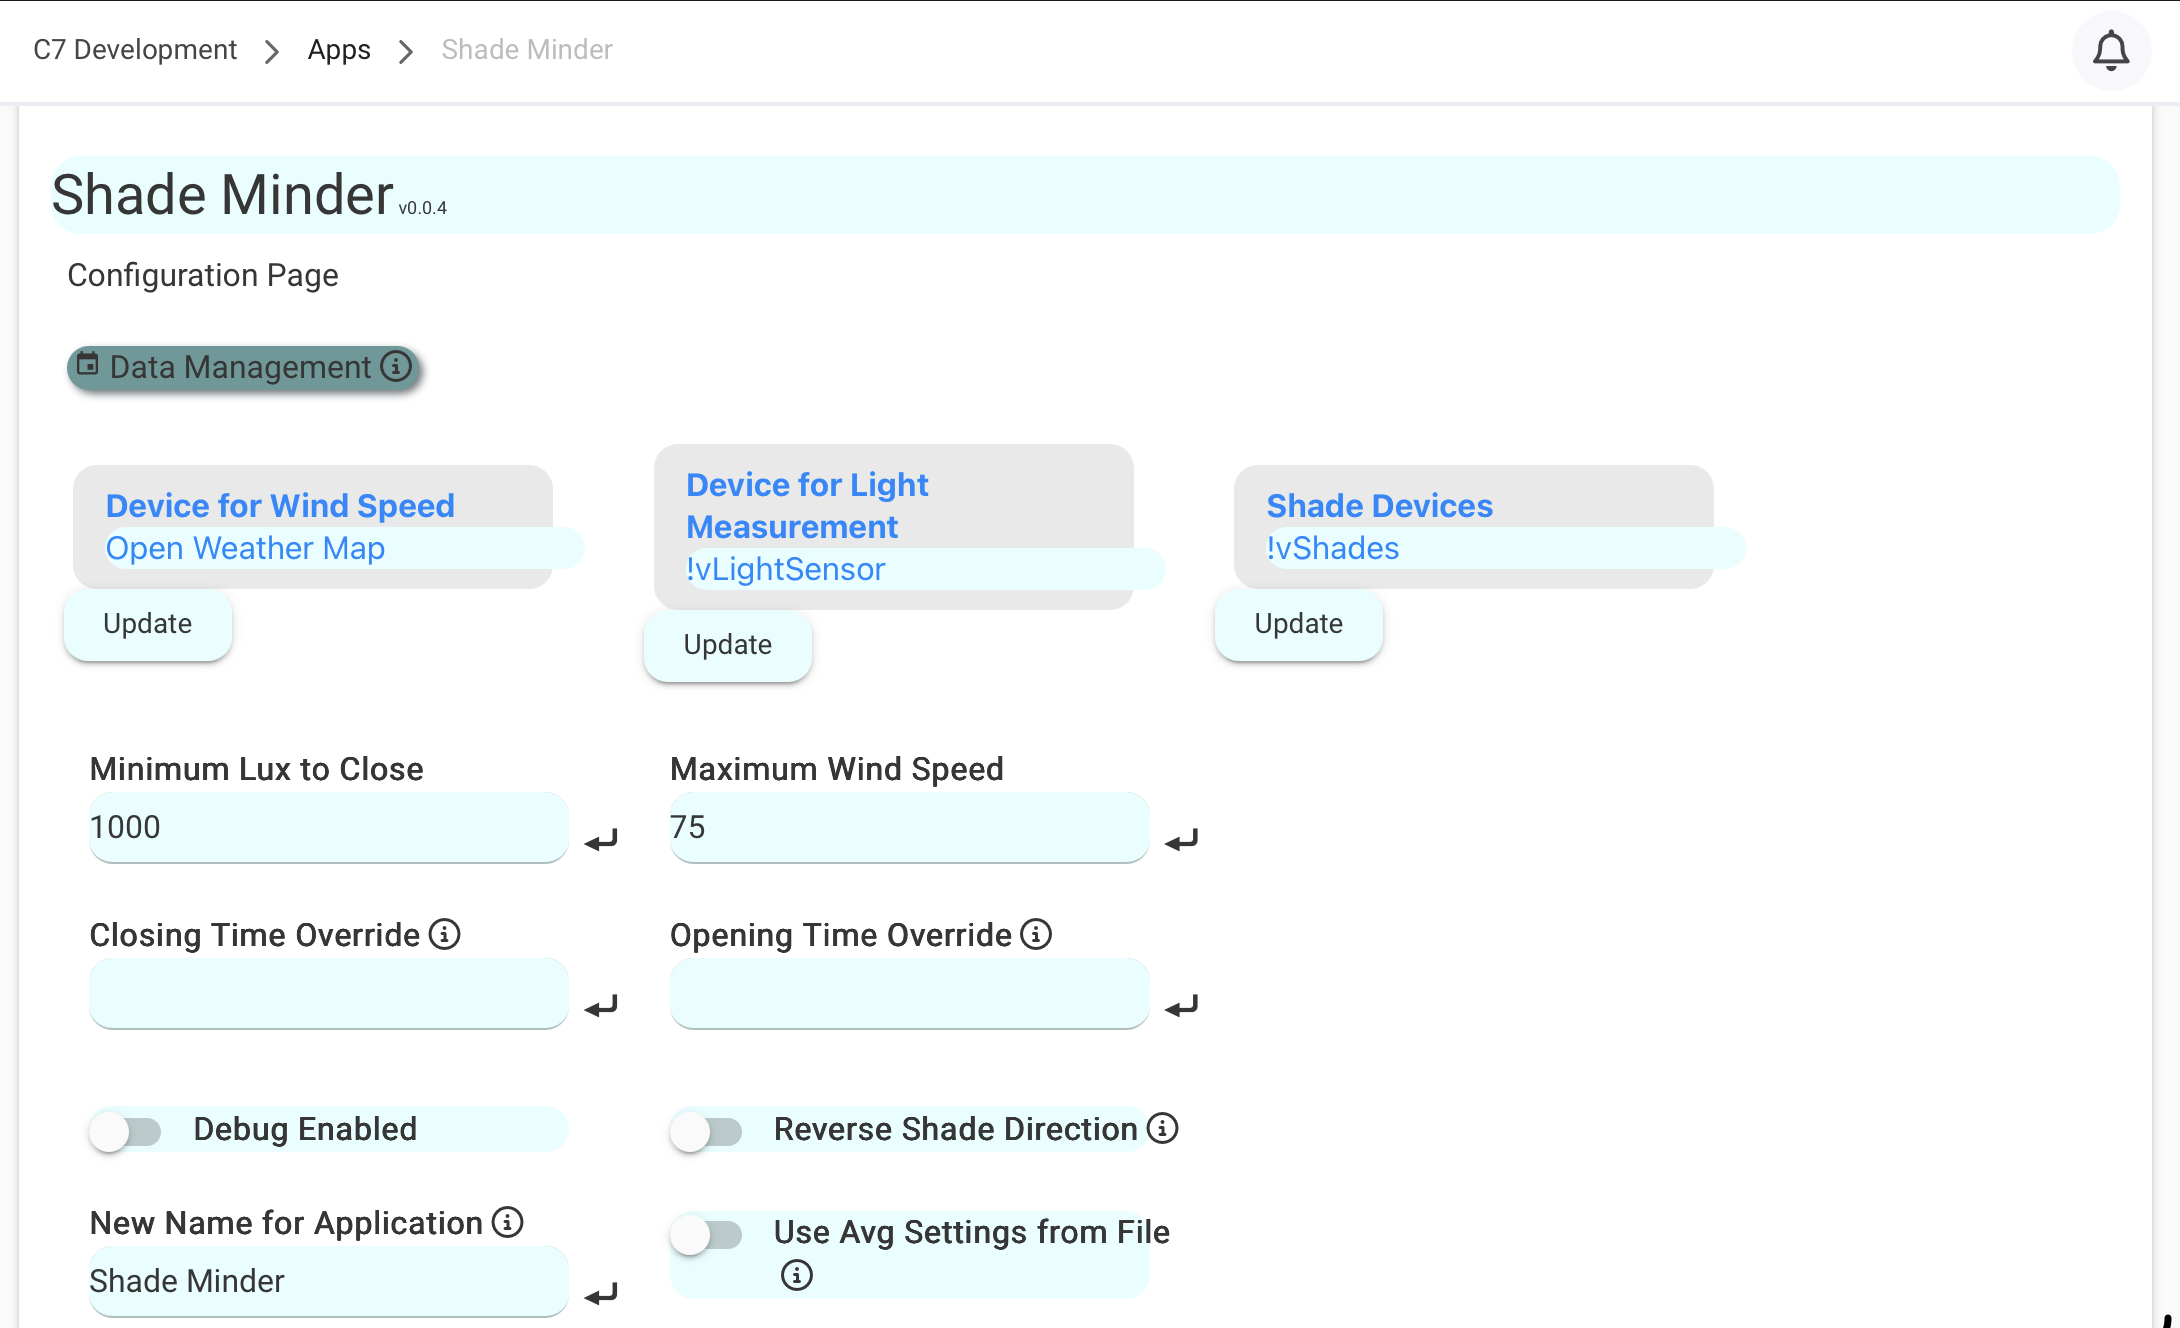
Task: Click info icon next to Closing Time Override
Action: tap(444, 934)
